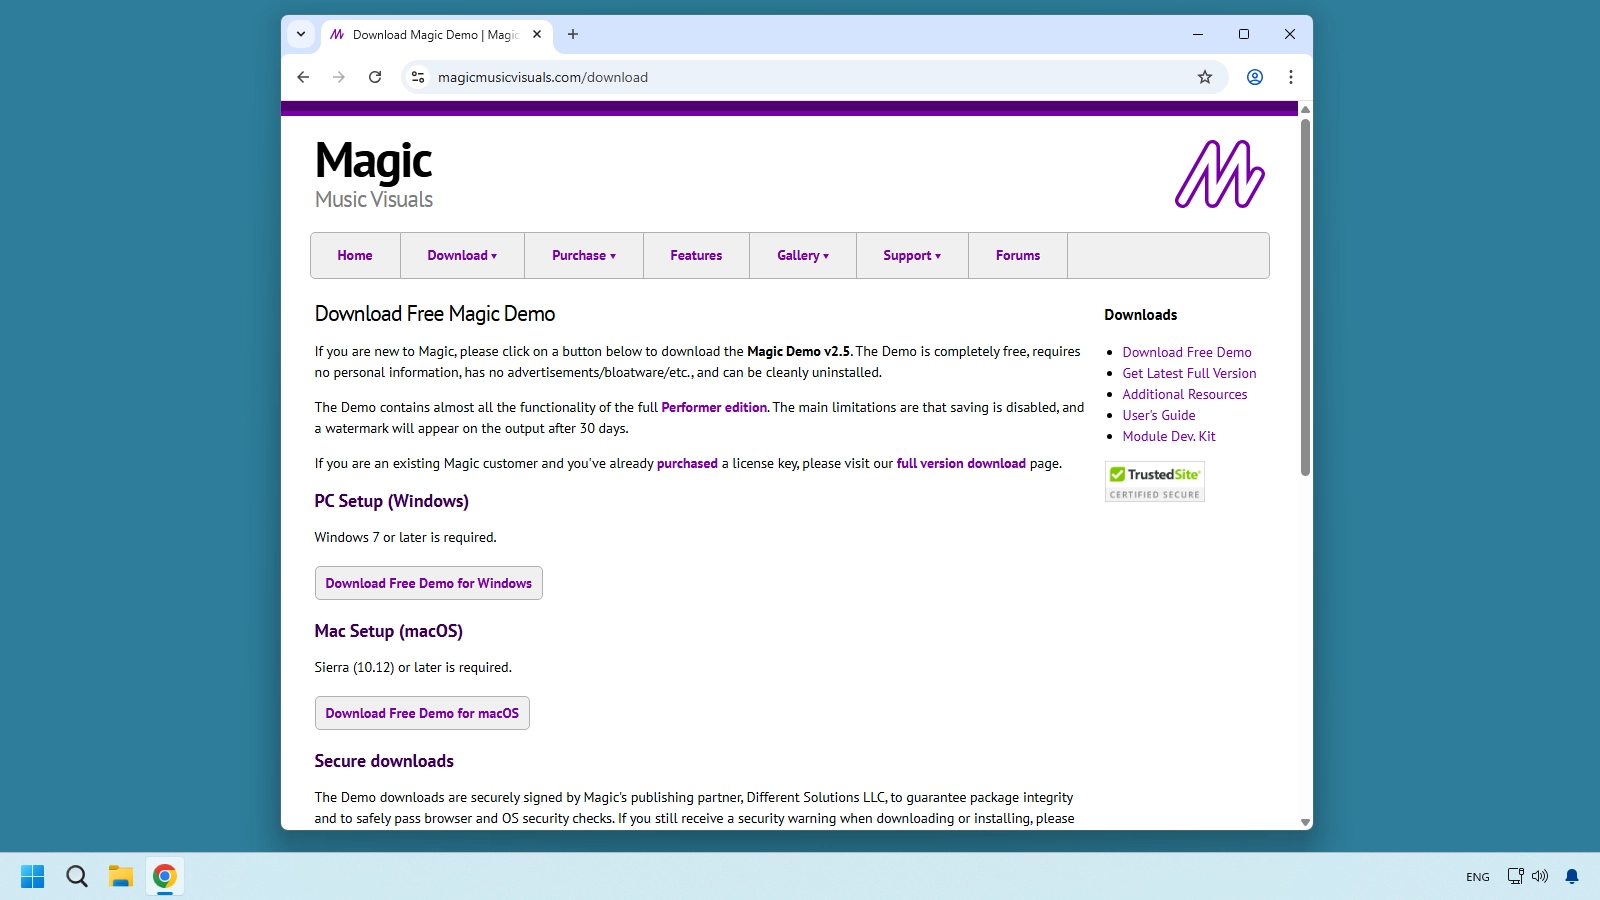1600x900 pixels.
Task: Click the Magic Music Visuals text logo
Action: click(374, 174)
